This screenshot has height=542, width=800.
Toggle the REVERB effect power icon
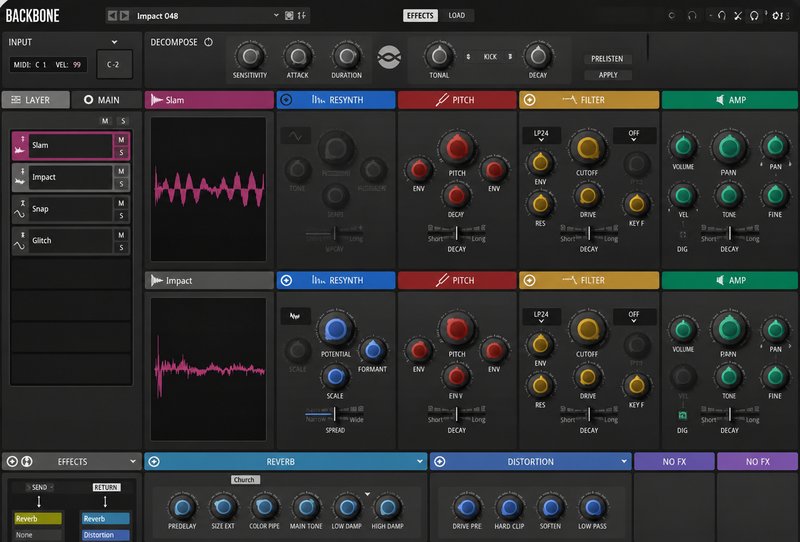(154, 461)
